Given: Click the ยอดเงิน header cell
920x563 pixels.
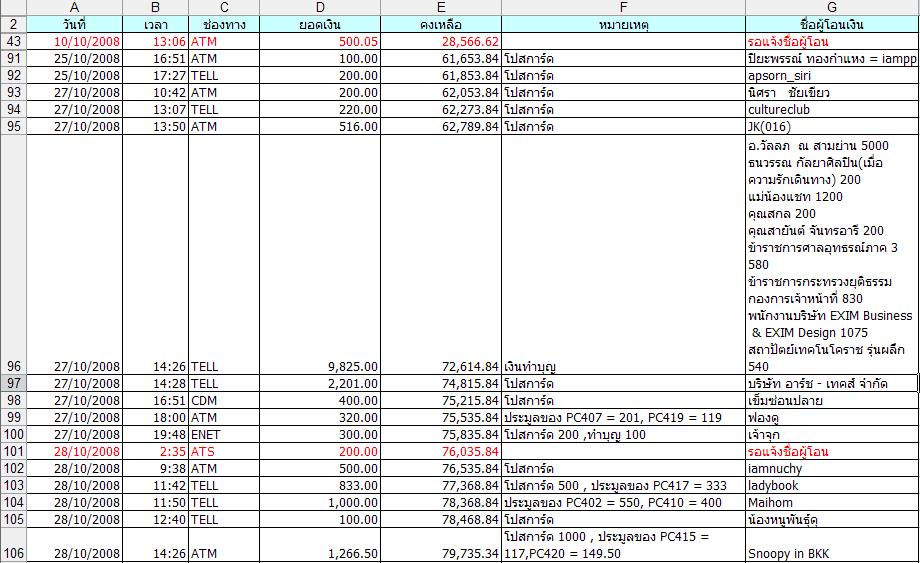Looking at the screenshot, I should coord(320,25).
